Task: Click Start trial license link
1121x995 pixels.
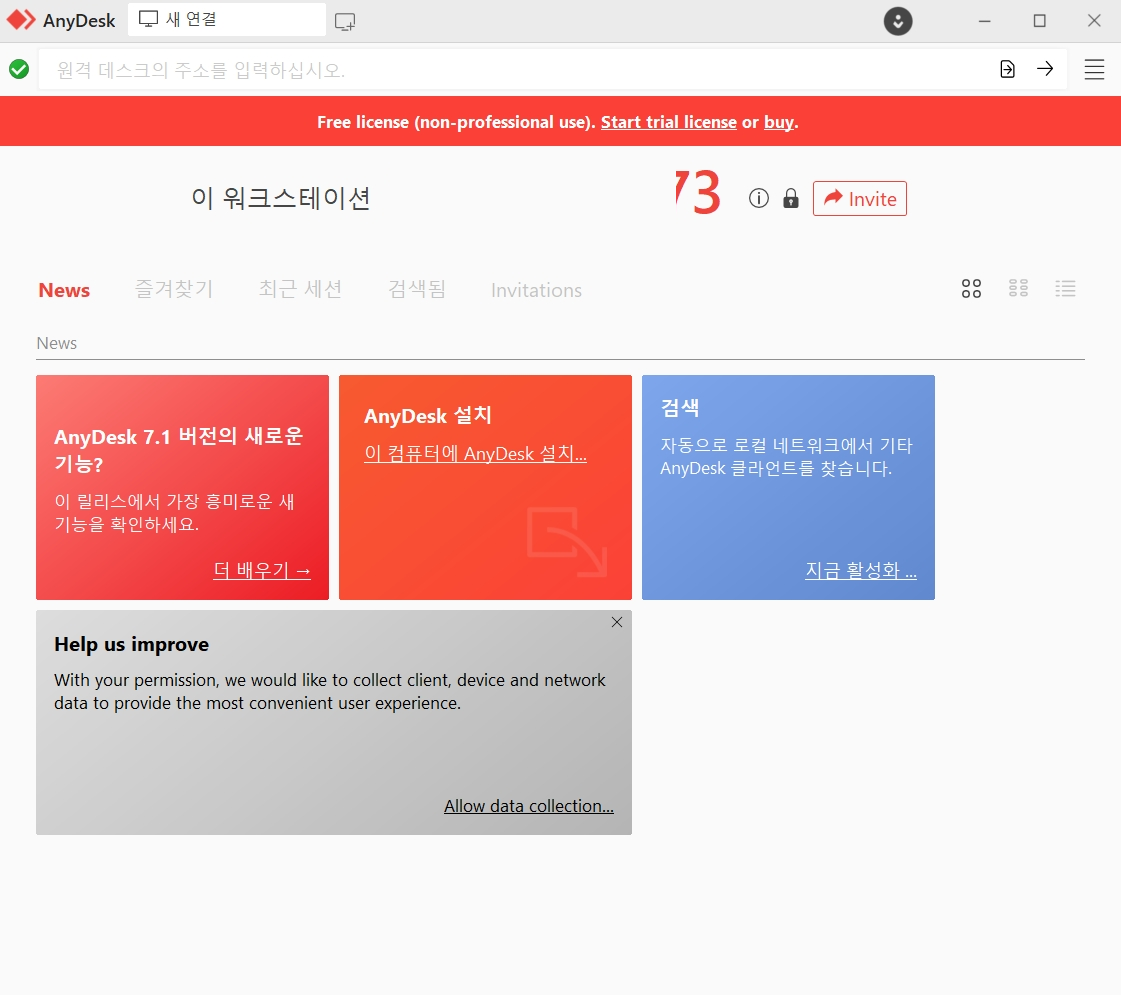Action: [668, 122]
